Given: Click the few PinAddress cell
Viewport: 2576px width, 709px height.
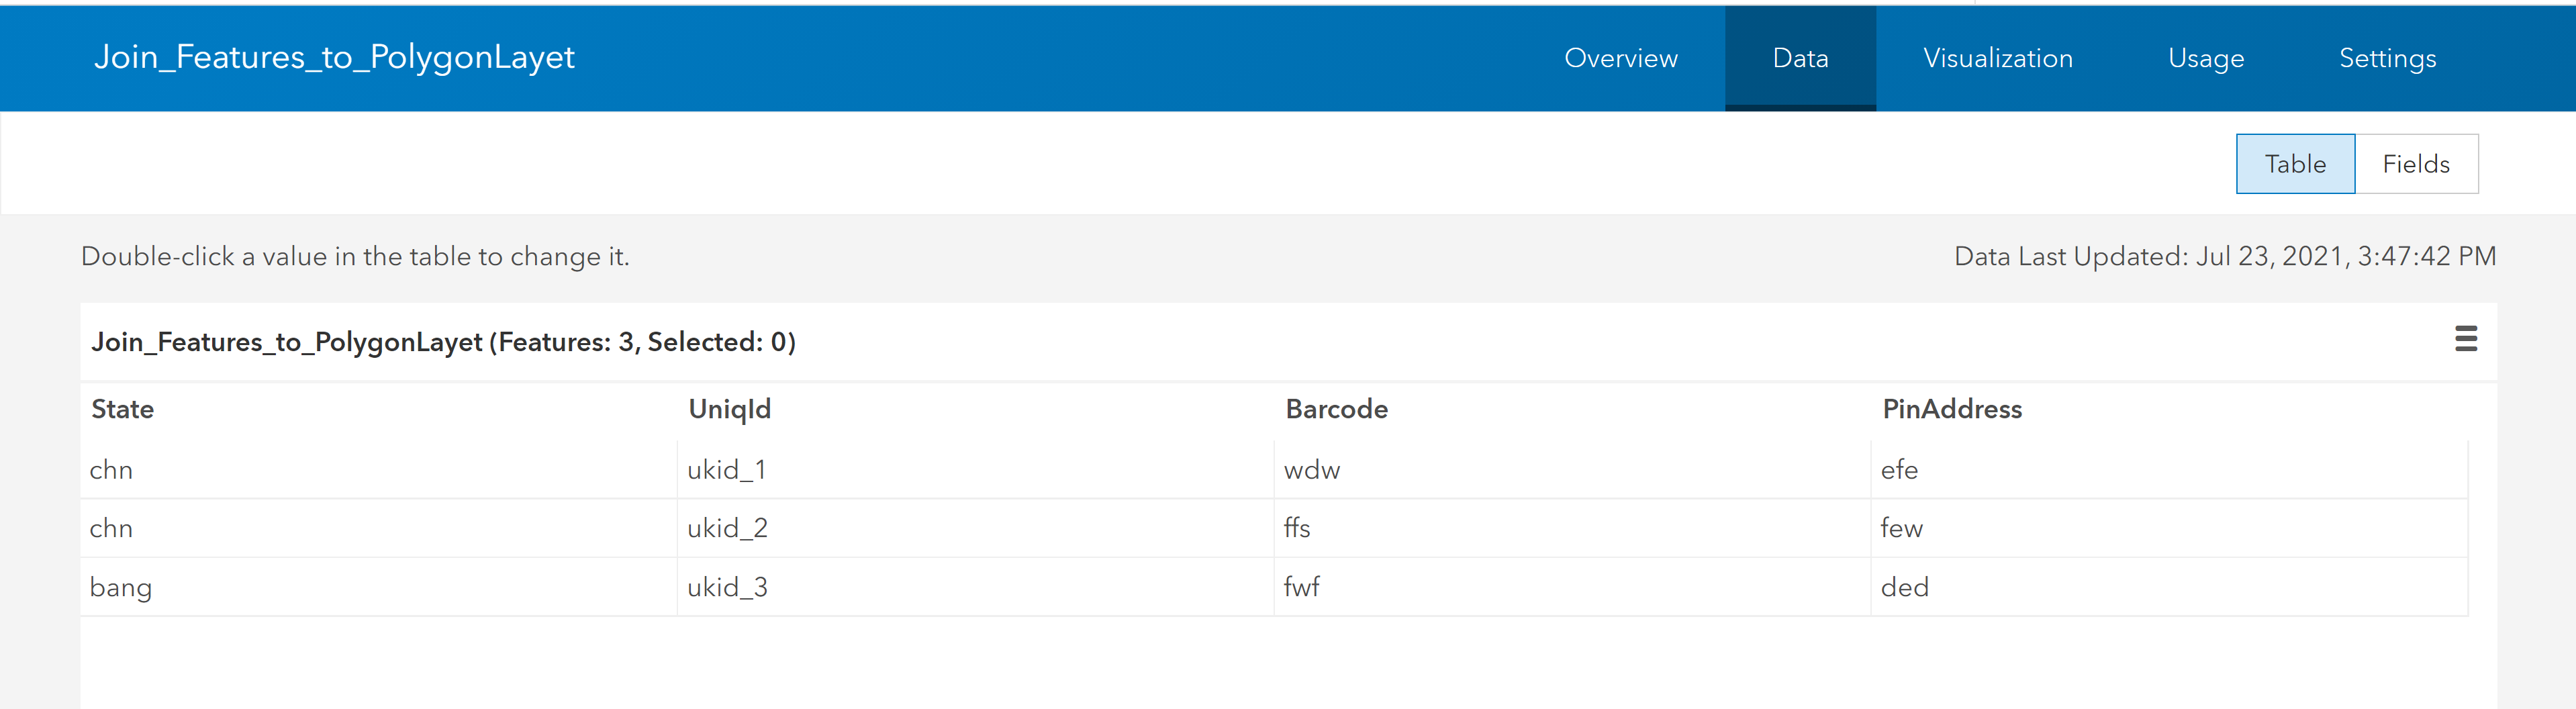Looking at the screenshot, I should point(1901,528).
